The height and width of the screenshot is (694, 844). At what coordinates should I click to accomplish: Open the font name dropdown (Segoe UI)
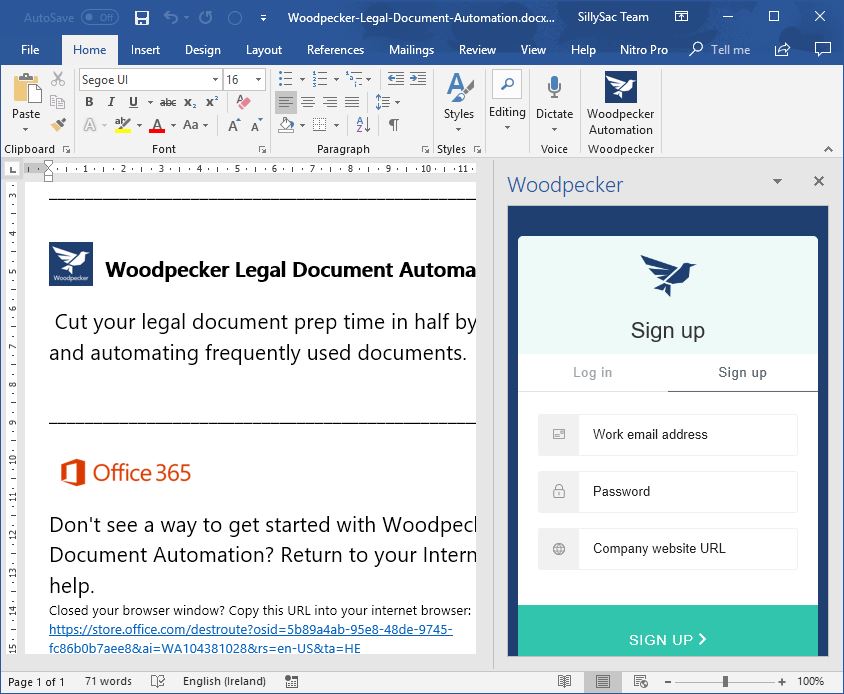coord(215,79)
